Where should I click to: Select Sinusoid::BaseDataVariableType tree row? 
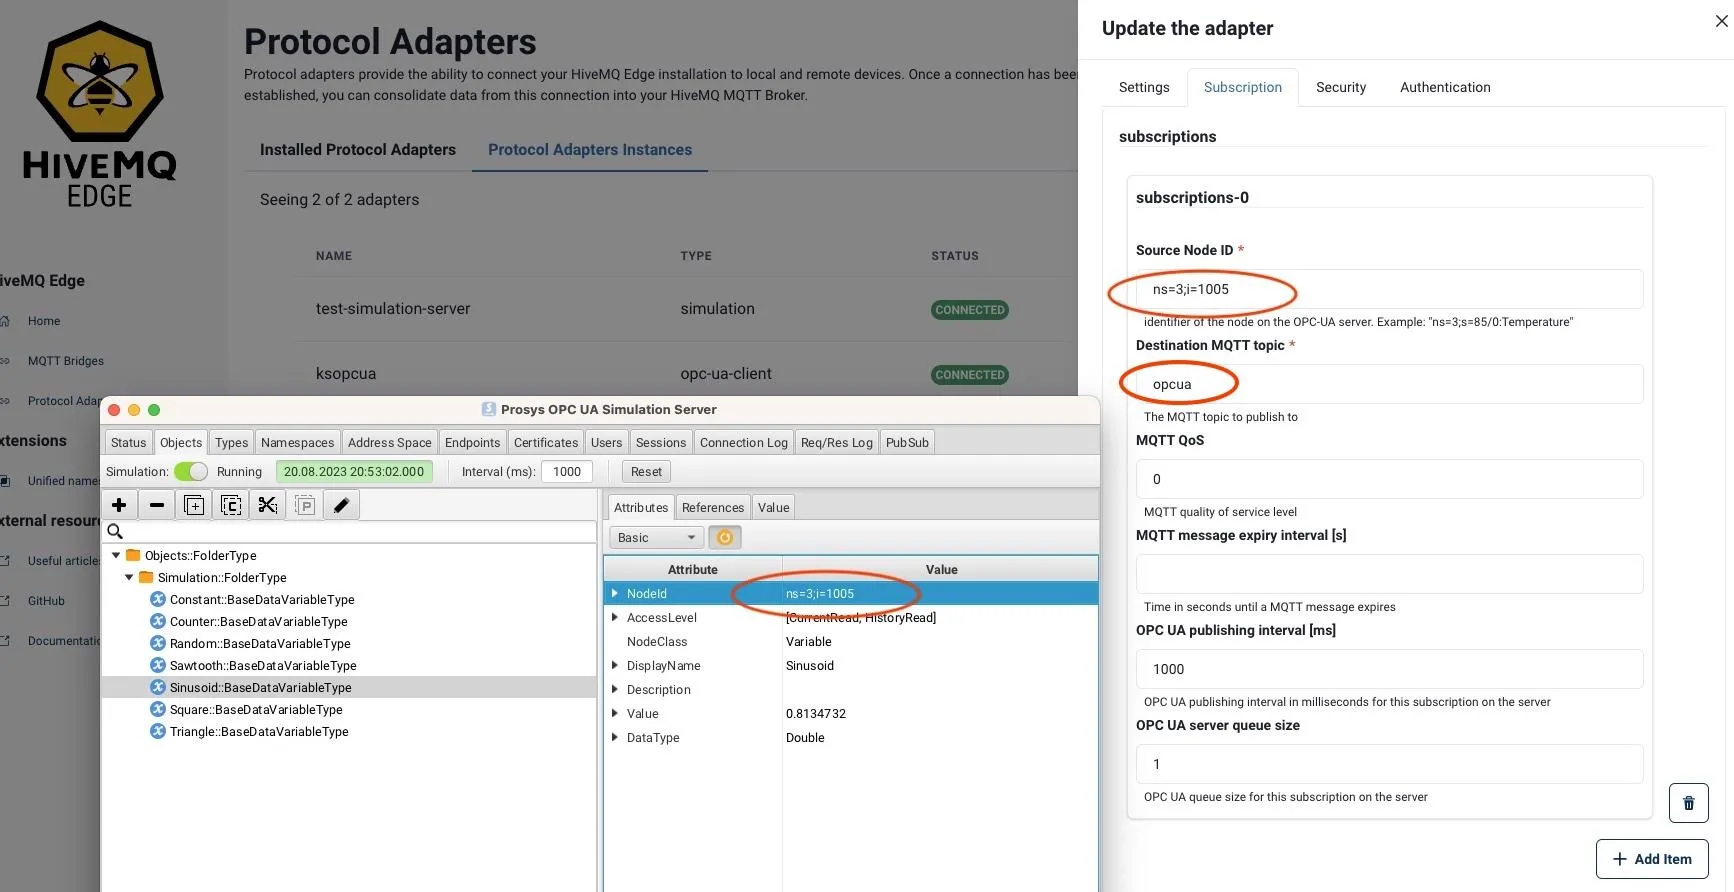[349, 687]
